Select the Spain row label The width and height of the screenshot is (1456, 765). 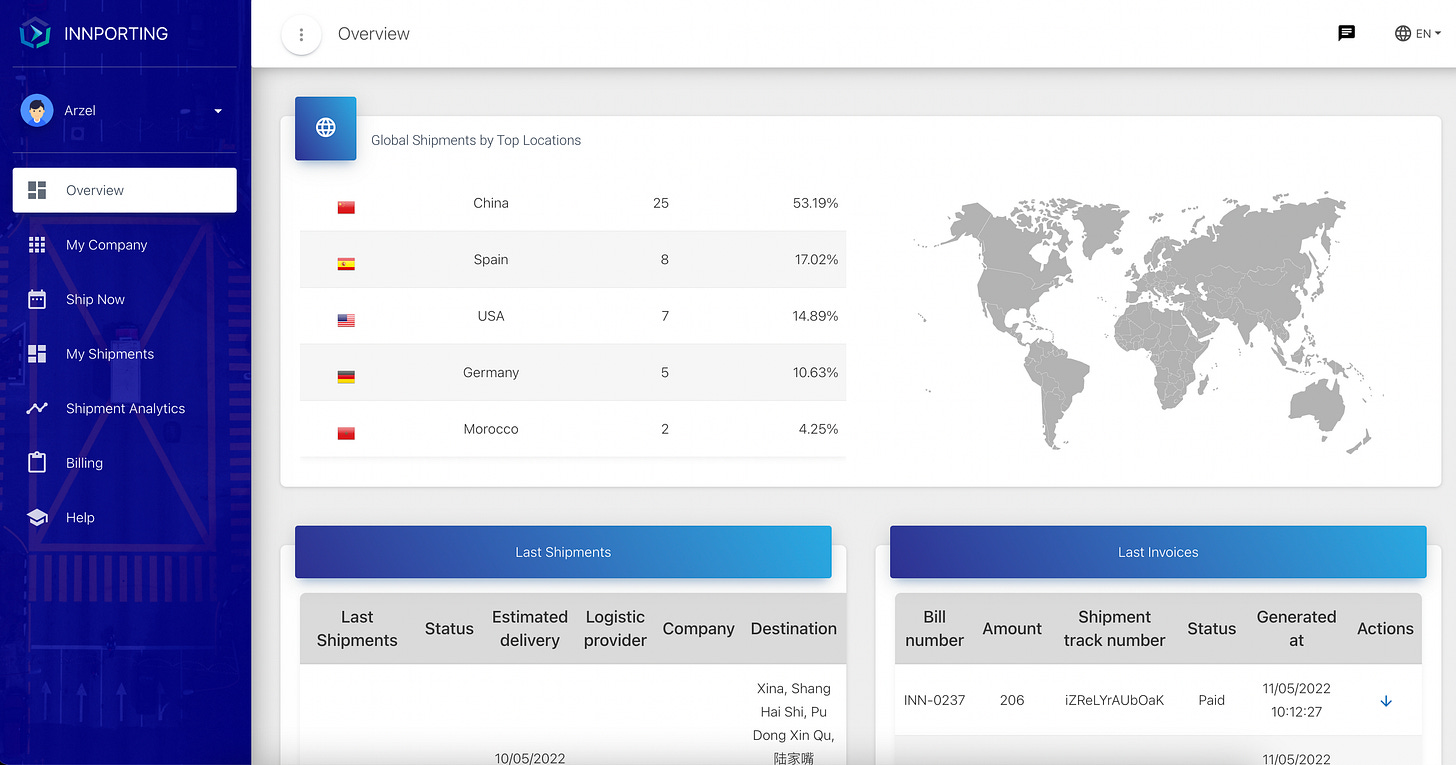pos(491,259)
